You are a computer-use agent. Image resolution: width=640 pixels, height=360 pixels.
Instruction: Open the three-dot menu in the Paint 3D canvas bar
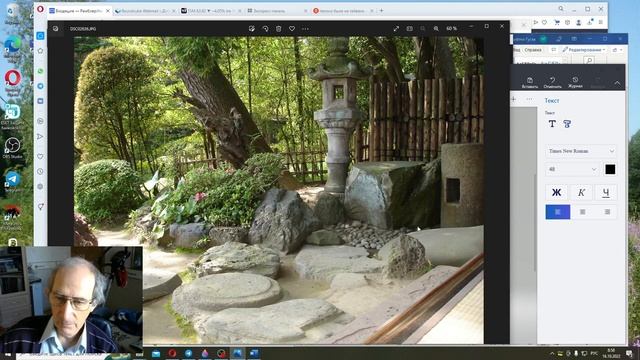click(x=529, y=99)
